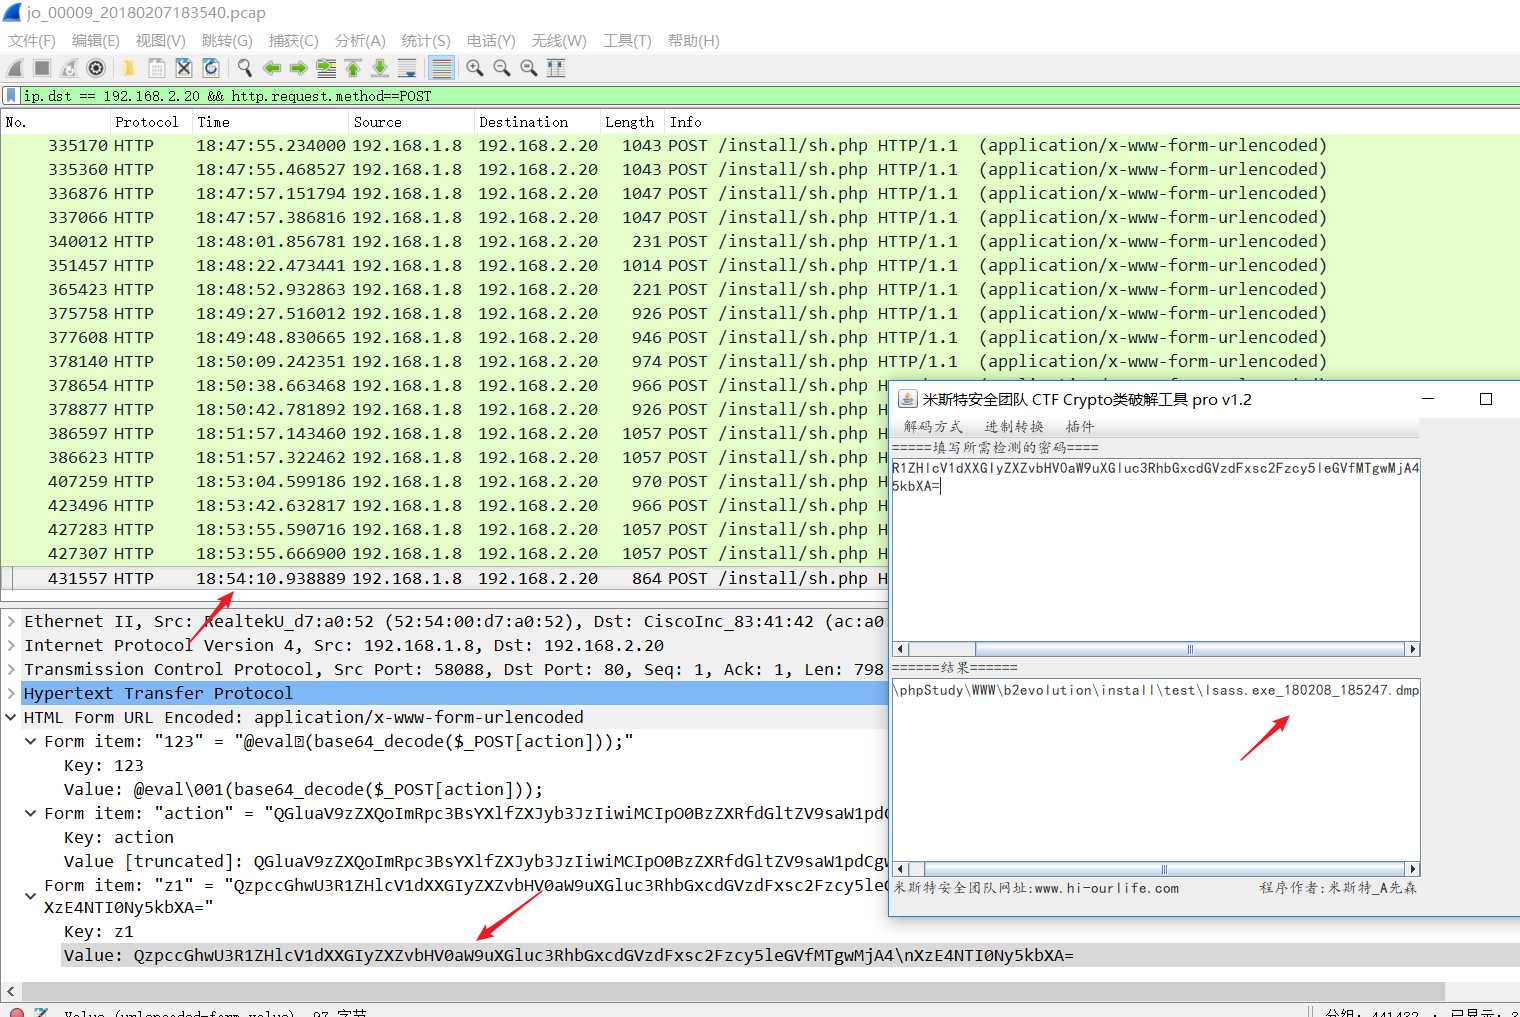
Task: Open the 工具(T) menu
Action: 627,41
